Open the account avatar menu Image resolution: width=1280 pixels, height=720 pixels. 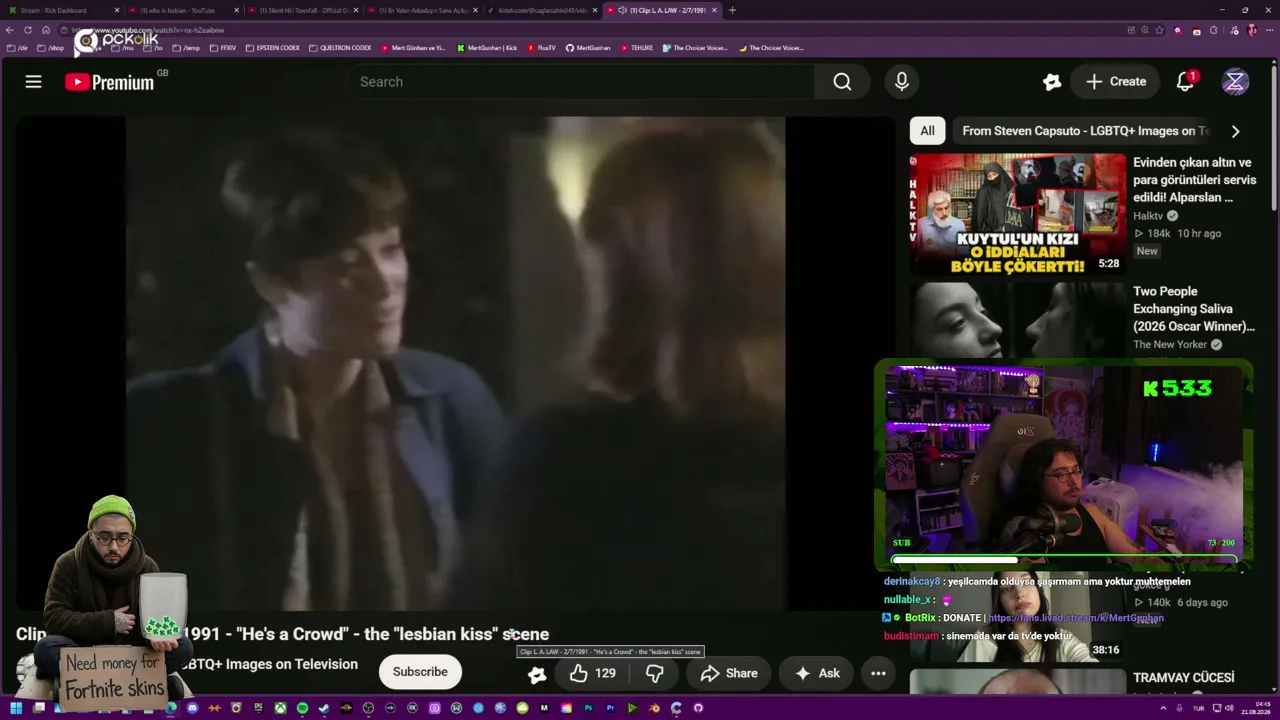click(x=1235, y=82)
